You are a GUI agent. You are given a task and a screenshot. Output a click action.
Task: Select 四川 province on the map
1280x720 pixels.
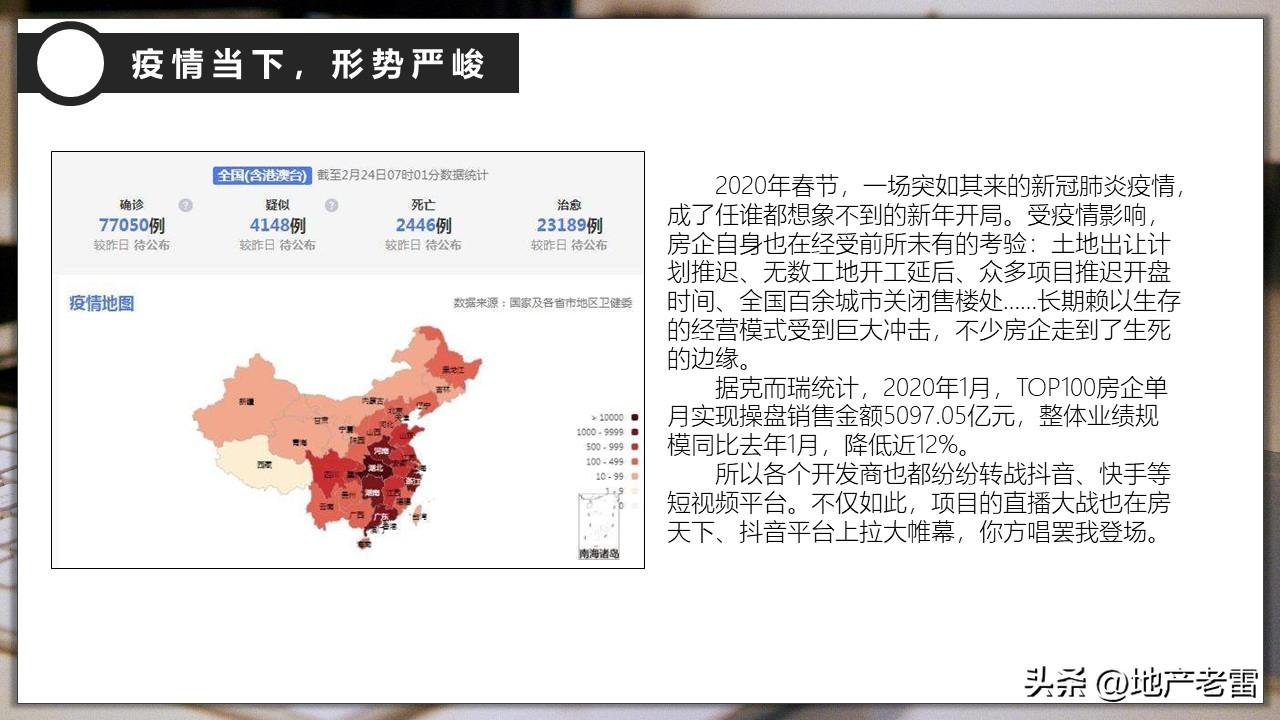(x=330, y=474)
